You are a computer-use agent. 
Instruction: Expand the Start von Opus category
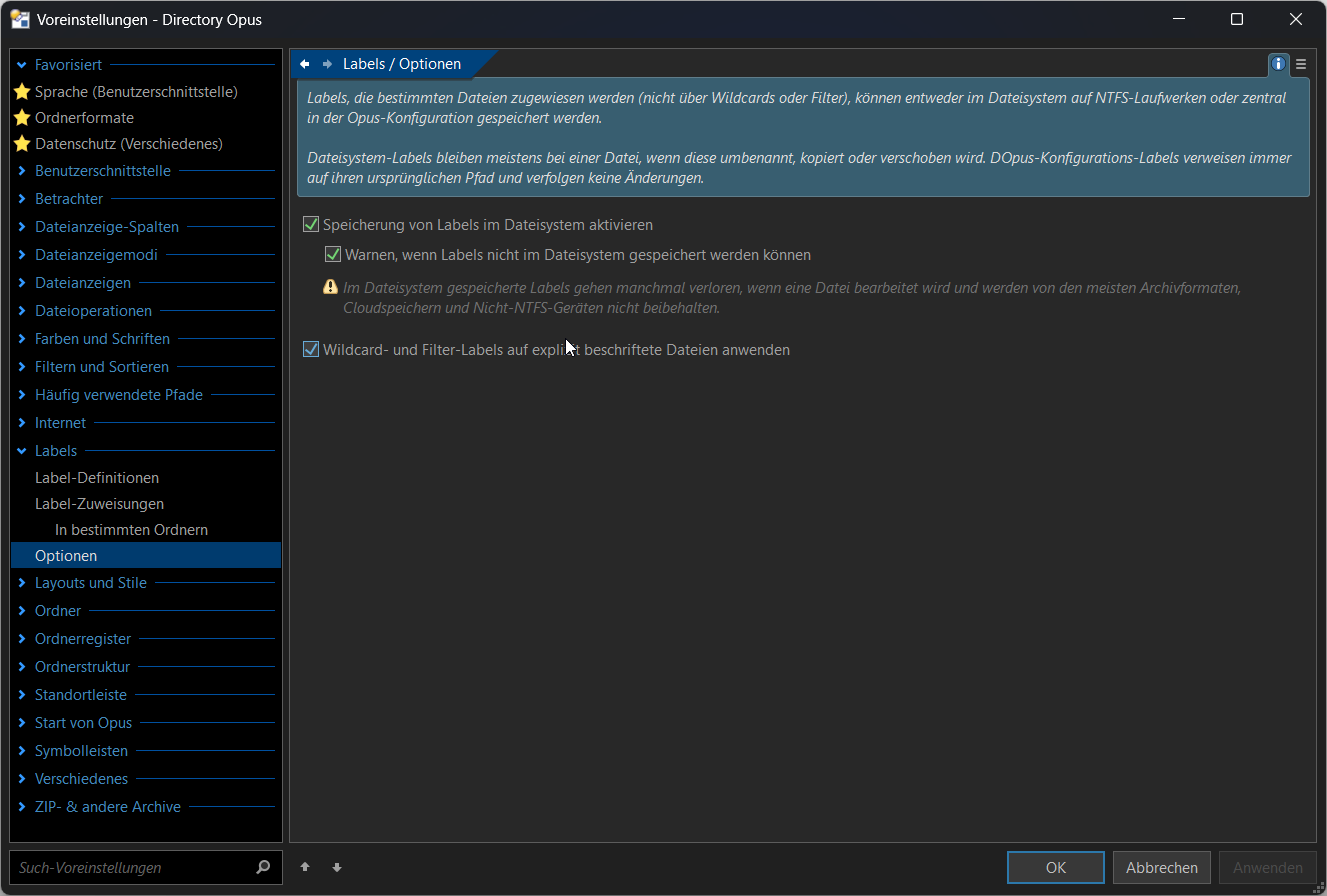(x=22, y=723)
